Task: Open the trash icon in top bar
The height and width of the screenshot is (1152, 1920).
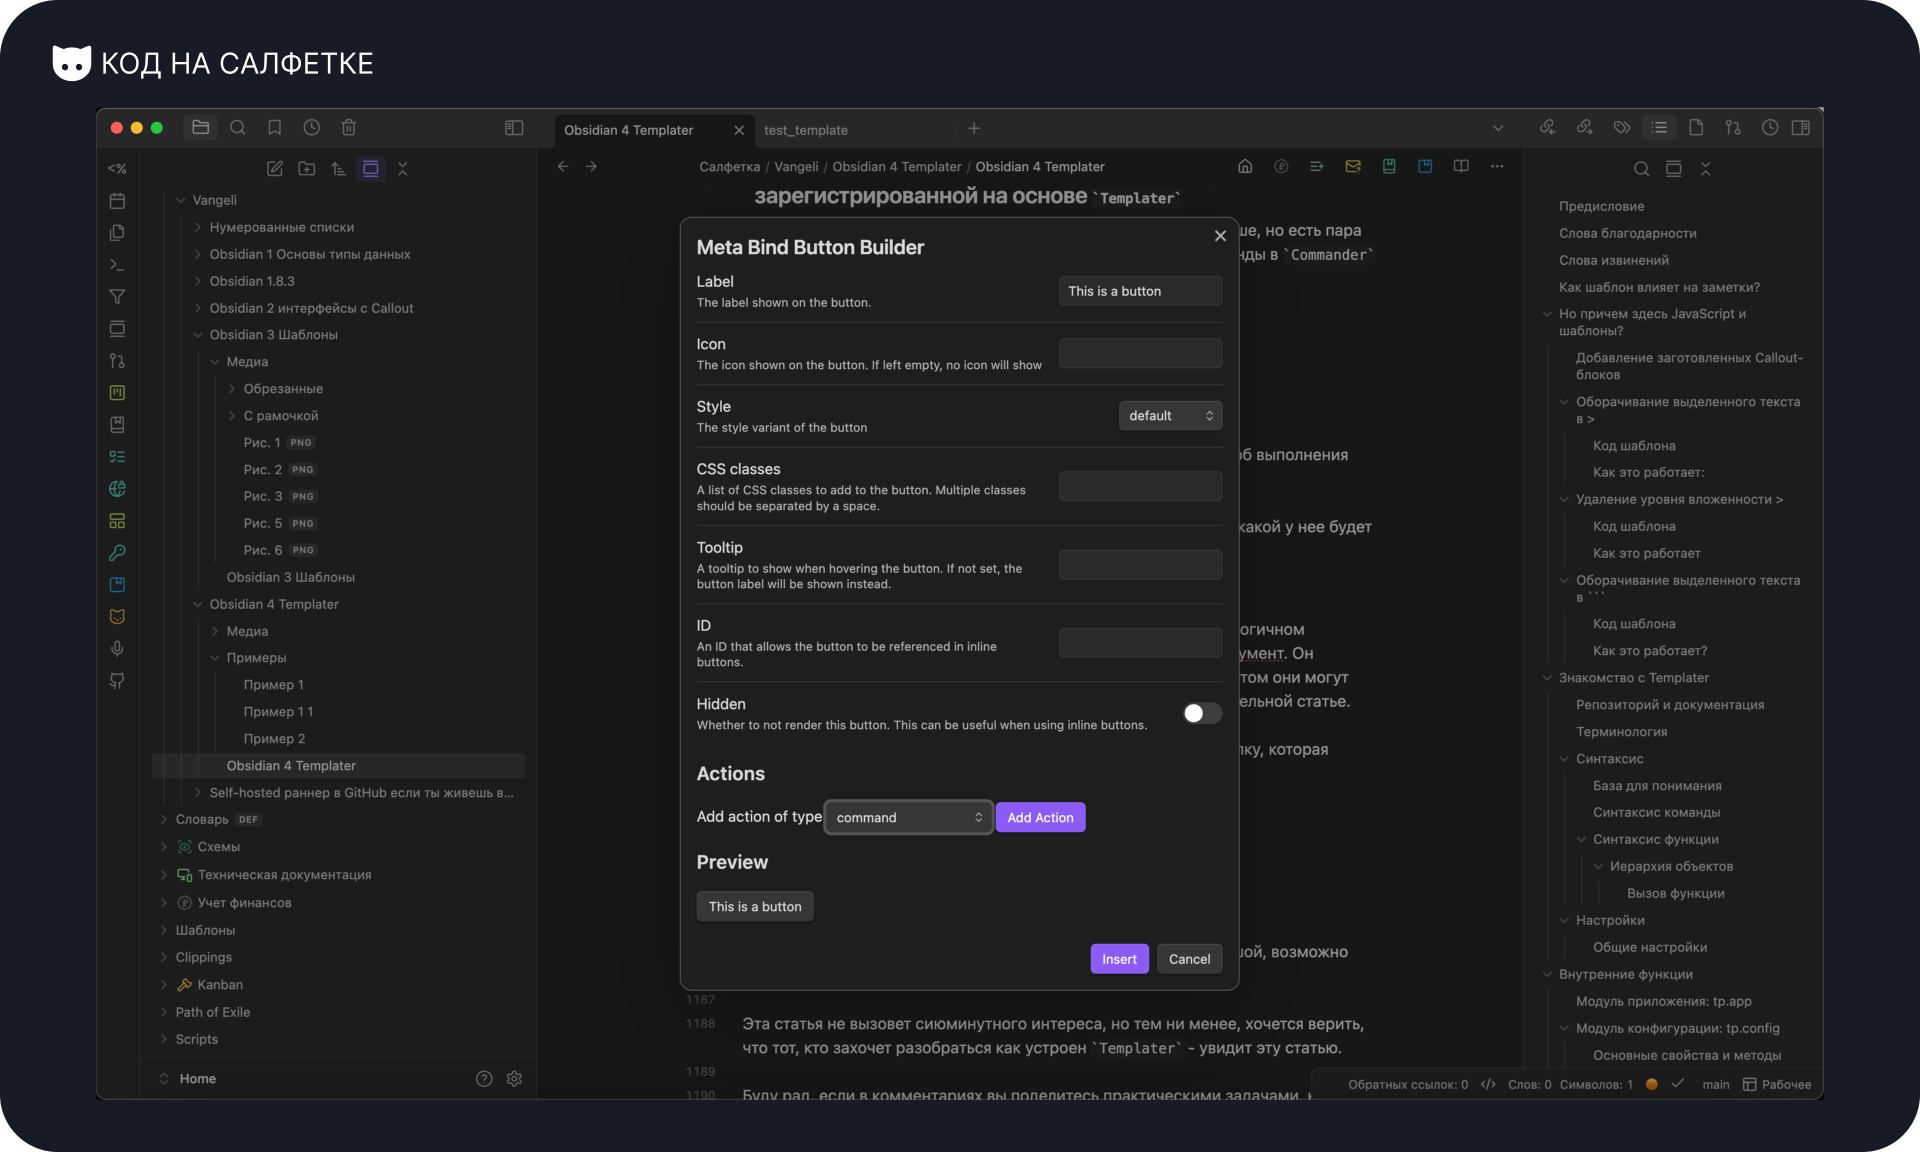Action: 349,128
